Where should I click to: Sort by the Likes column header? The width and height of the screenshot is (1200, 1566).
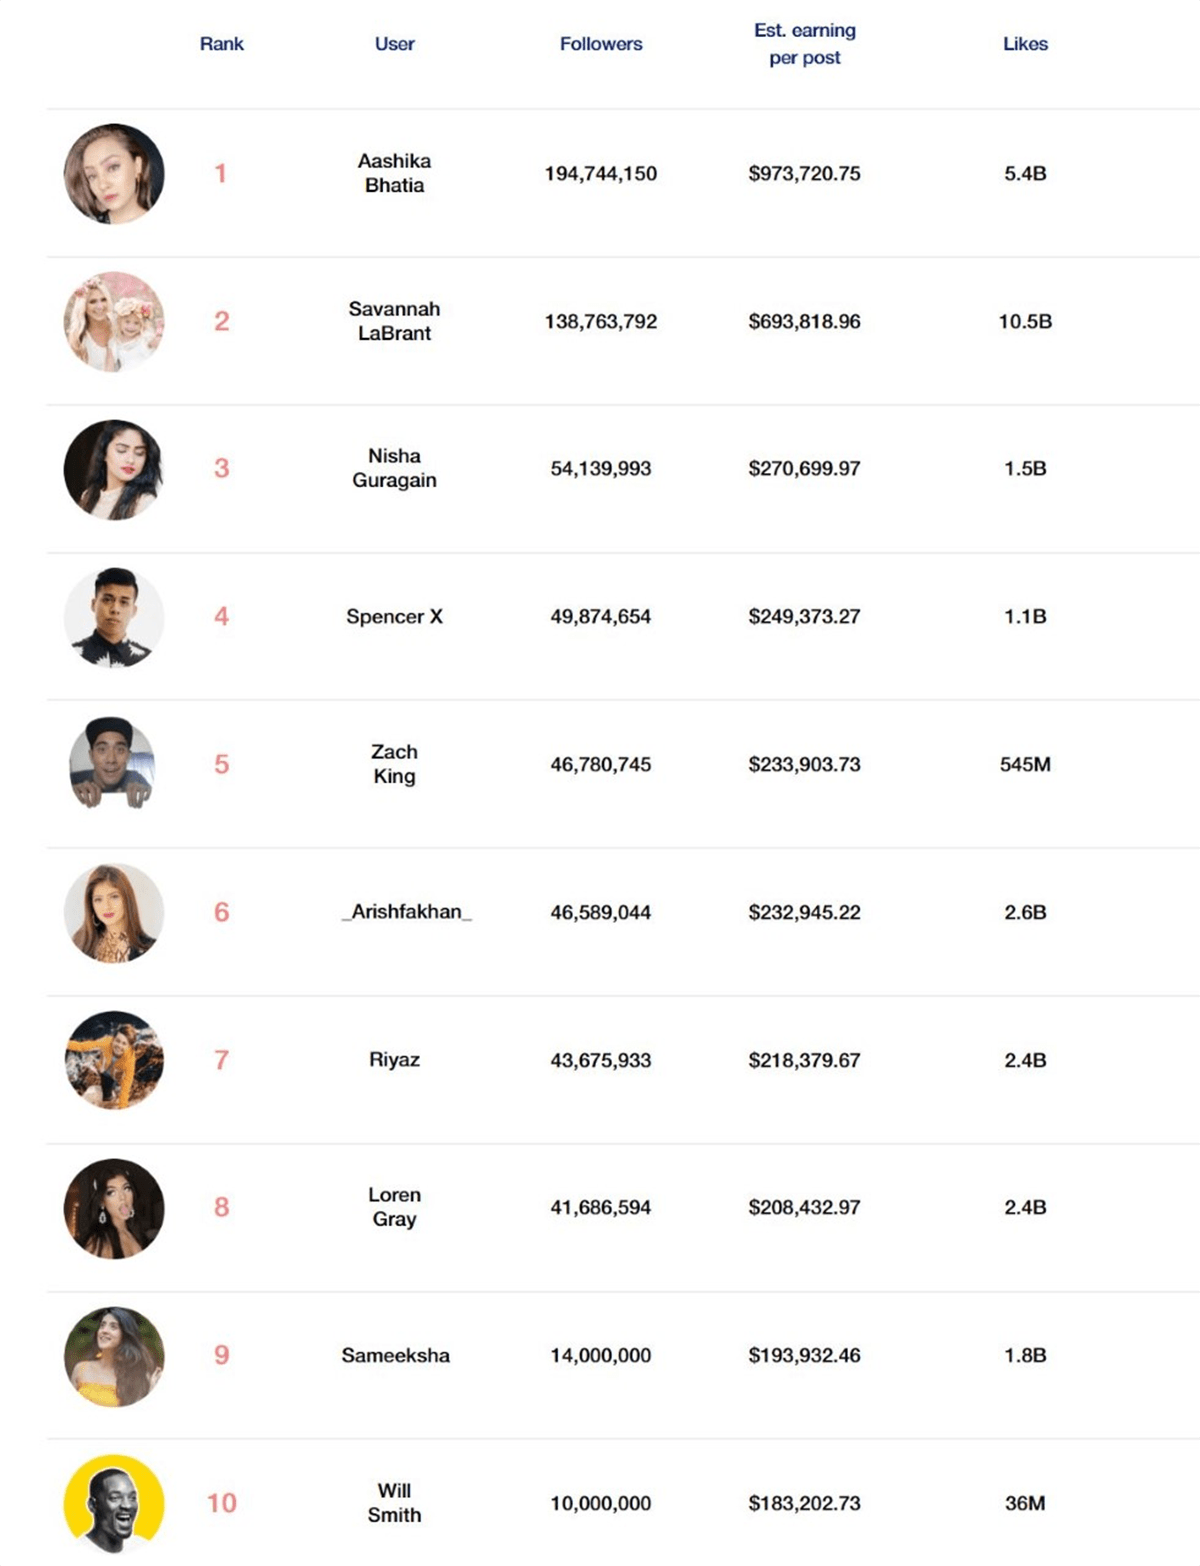pyautogui.click(x=1025, y=44)
